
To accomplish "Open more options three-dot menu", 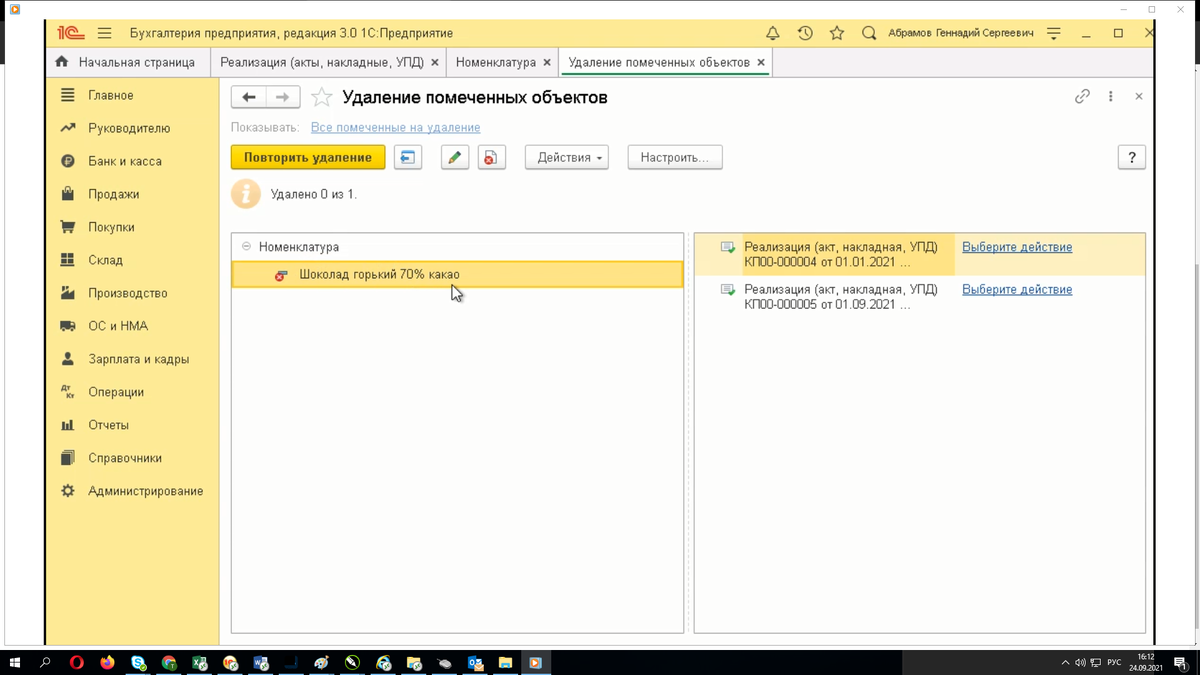I will (1111, 97).
